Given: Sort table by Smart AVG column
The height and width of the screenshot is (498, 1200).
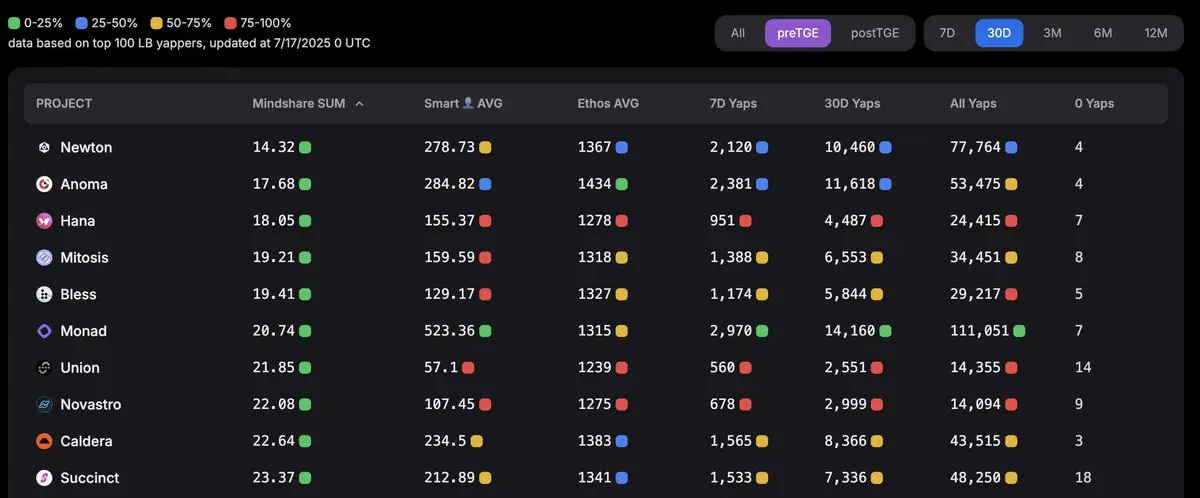Looking at the screenshot, I should [x=463, y=104].
